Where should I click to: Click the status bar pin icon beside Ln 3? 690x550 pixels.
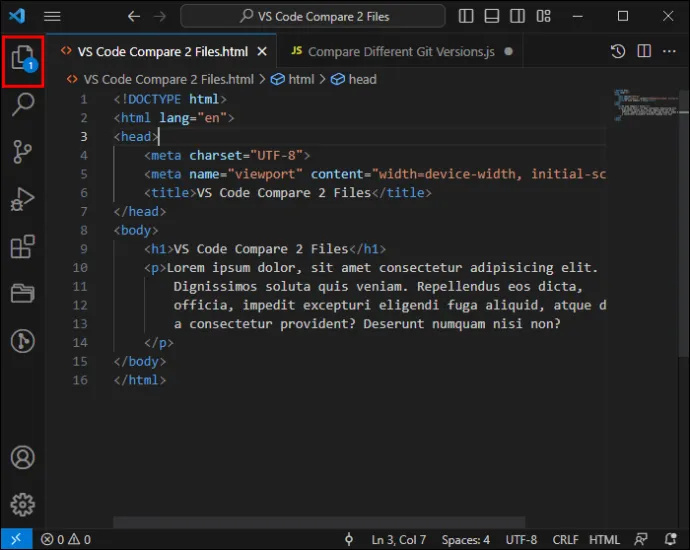tap(349, 539)
